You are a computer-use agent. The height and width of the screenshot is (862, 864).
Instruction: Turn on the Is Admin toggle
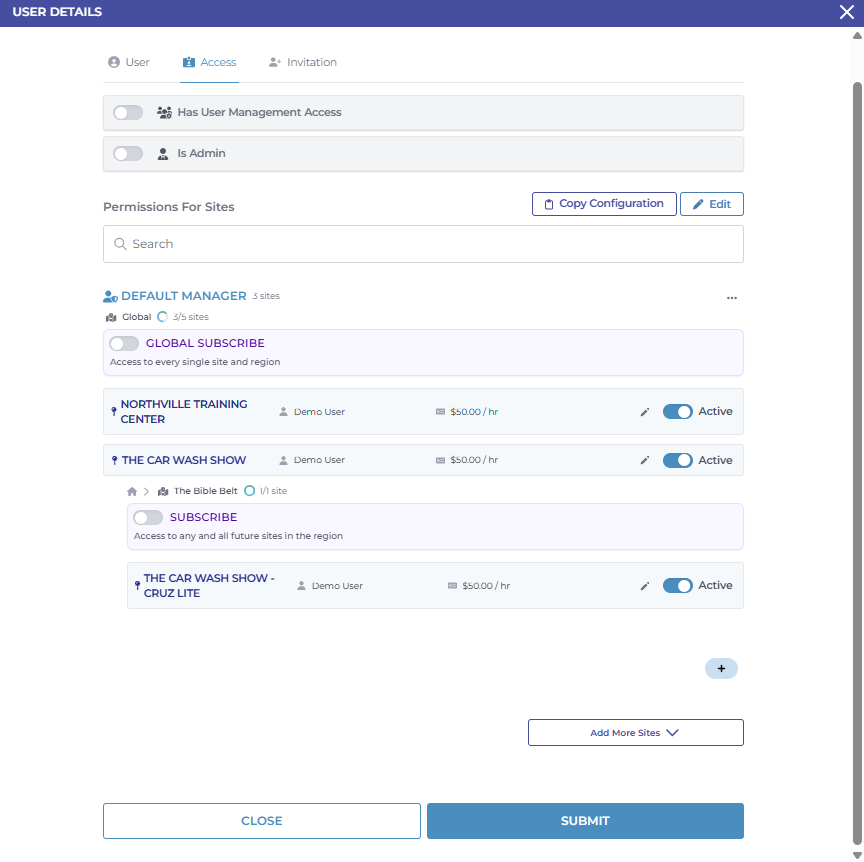click(128, 154)
